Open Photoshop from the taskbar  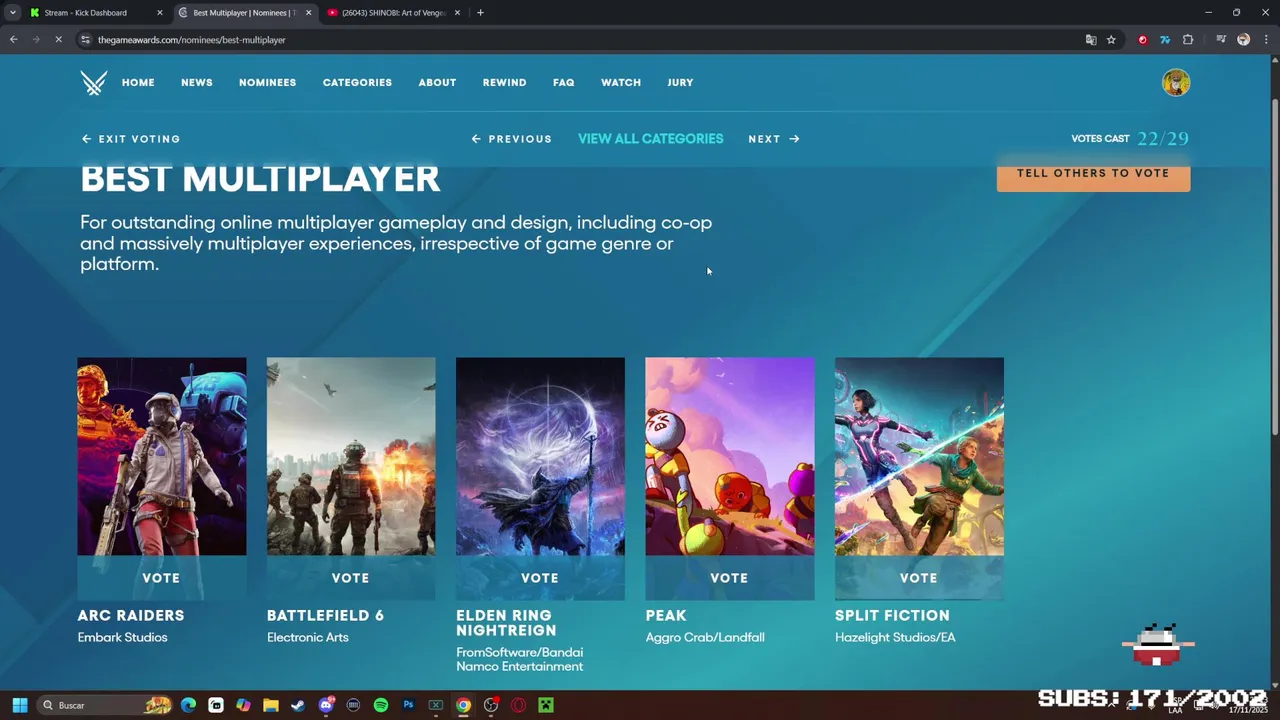click(x=408, y=705)
